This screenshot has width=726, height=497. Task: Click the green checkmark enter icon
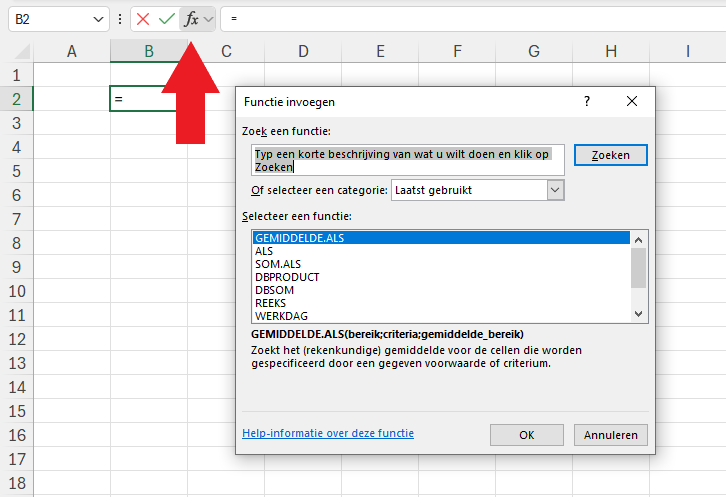coord(167,19)
